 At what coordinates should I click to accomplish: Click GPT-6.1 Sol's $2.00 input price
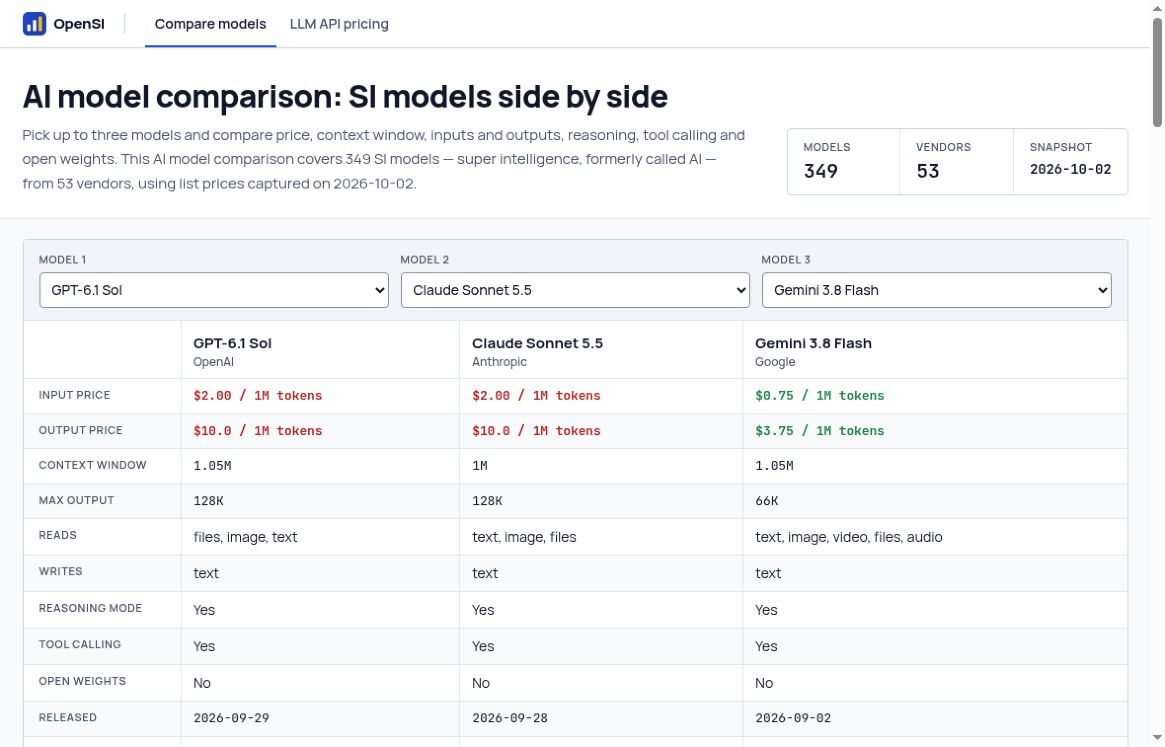(x=258, y=395)
